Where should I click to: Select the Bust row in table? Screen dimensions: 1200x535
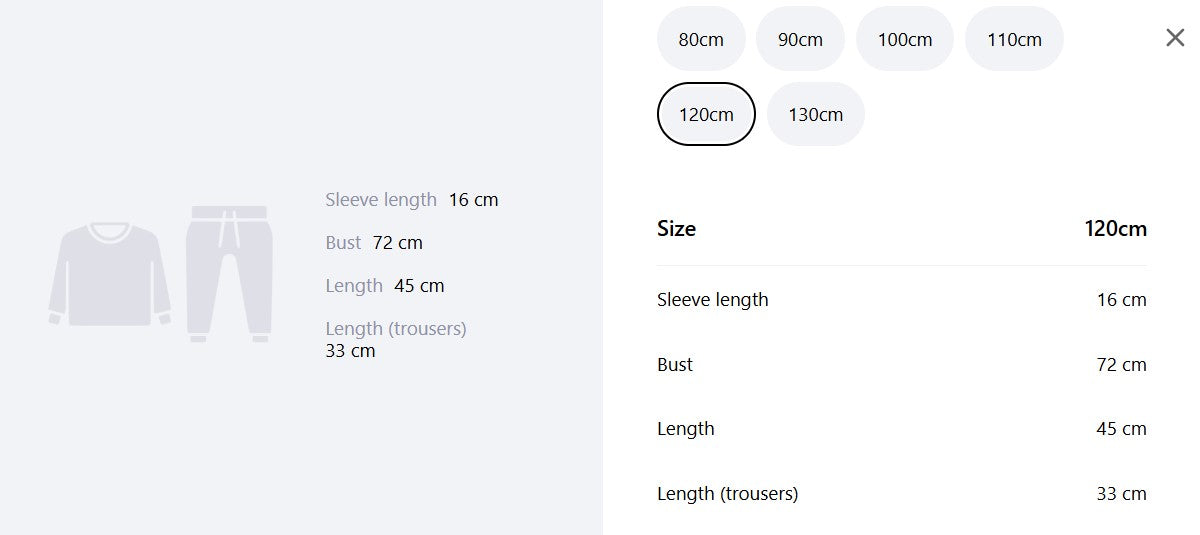click(x=902, y=364)
